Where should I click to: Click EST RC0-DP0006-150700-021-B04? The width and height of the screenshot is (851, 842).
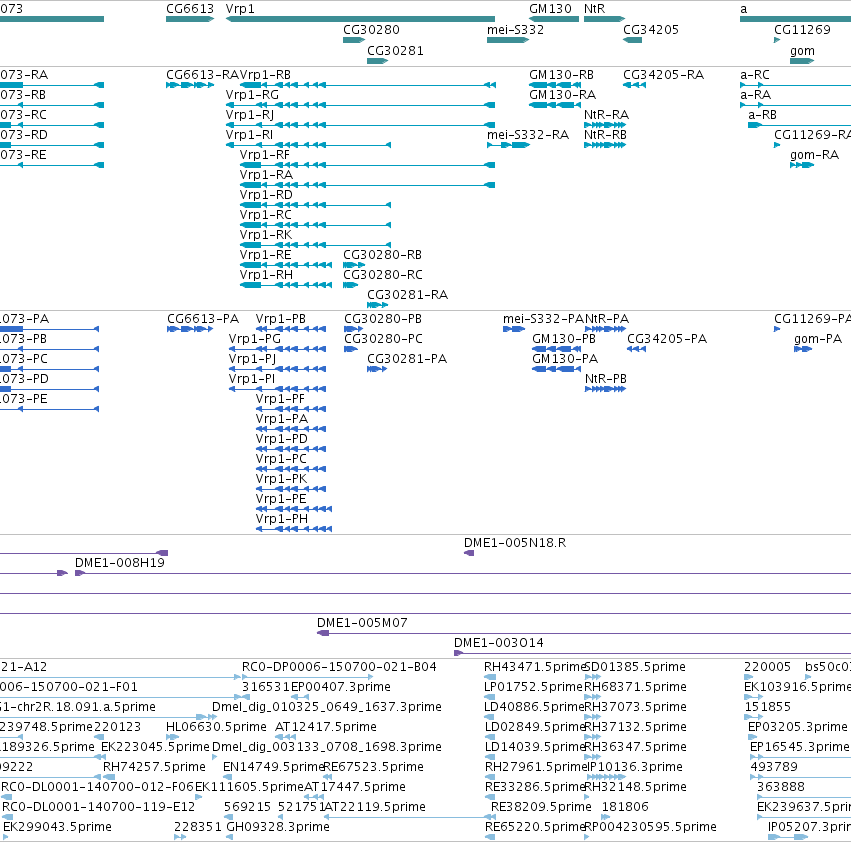pyautogui.click(x=307, y=677)
